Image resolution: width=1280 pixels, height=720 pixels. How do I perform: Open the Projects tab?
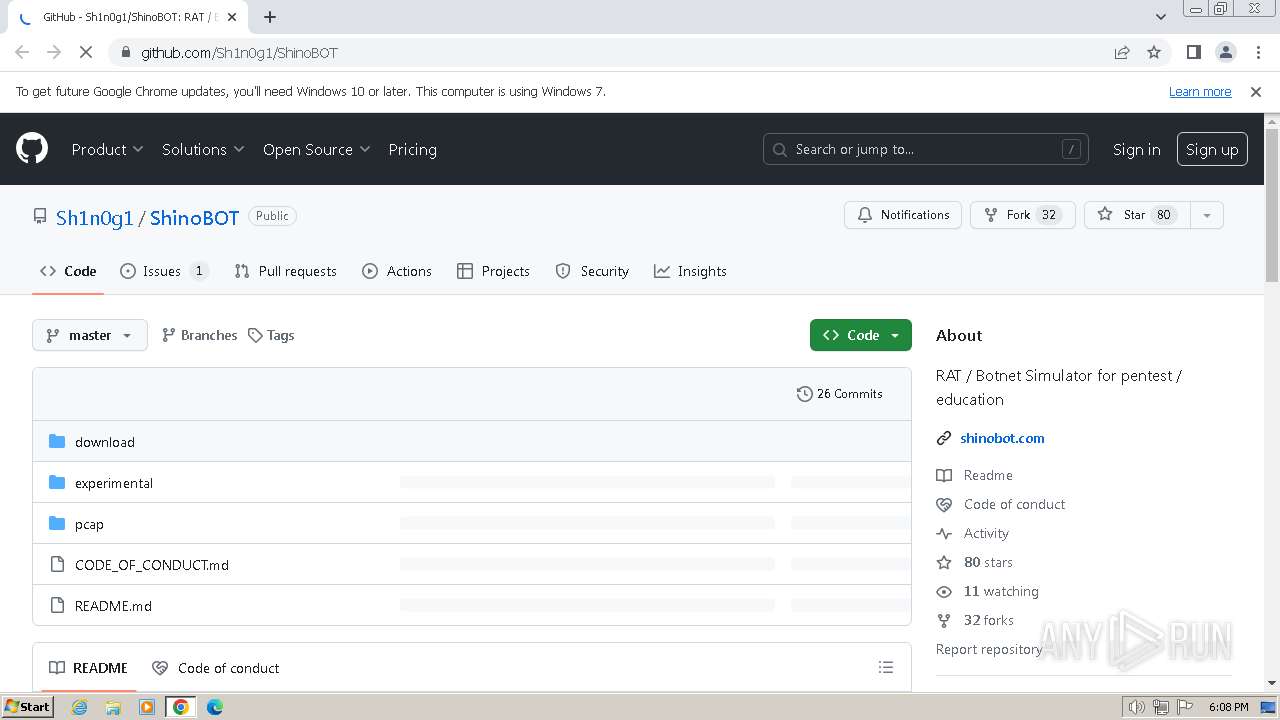(493, 271)
